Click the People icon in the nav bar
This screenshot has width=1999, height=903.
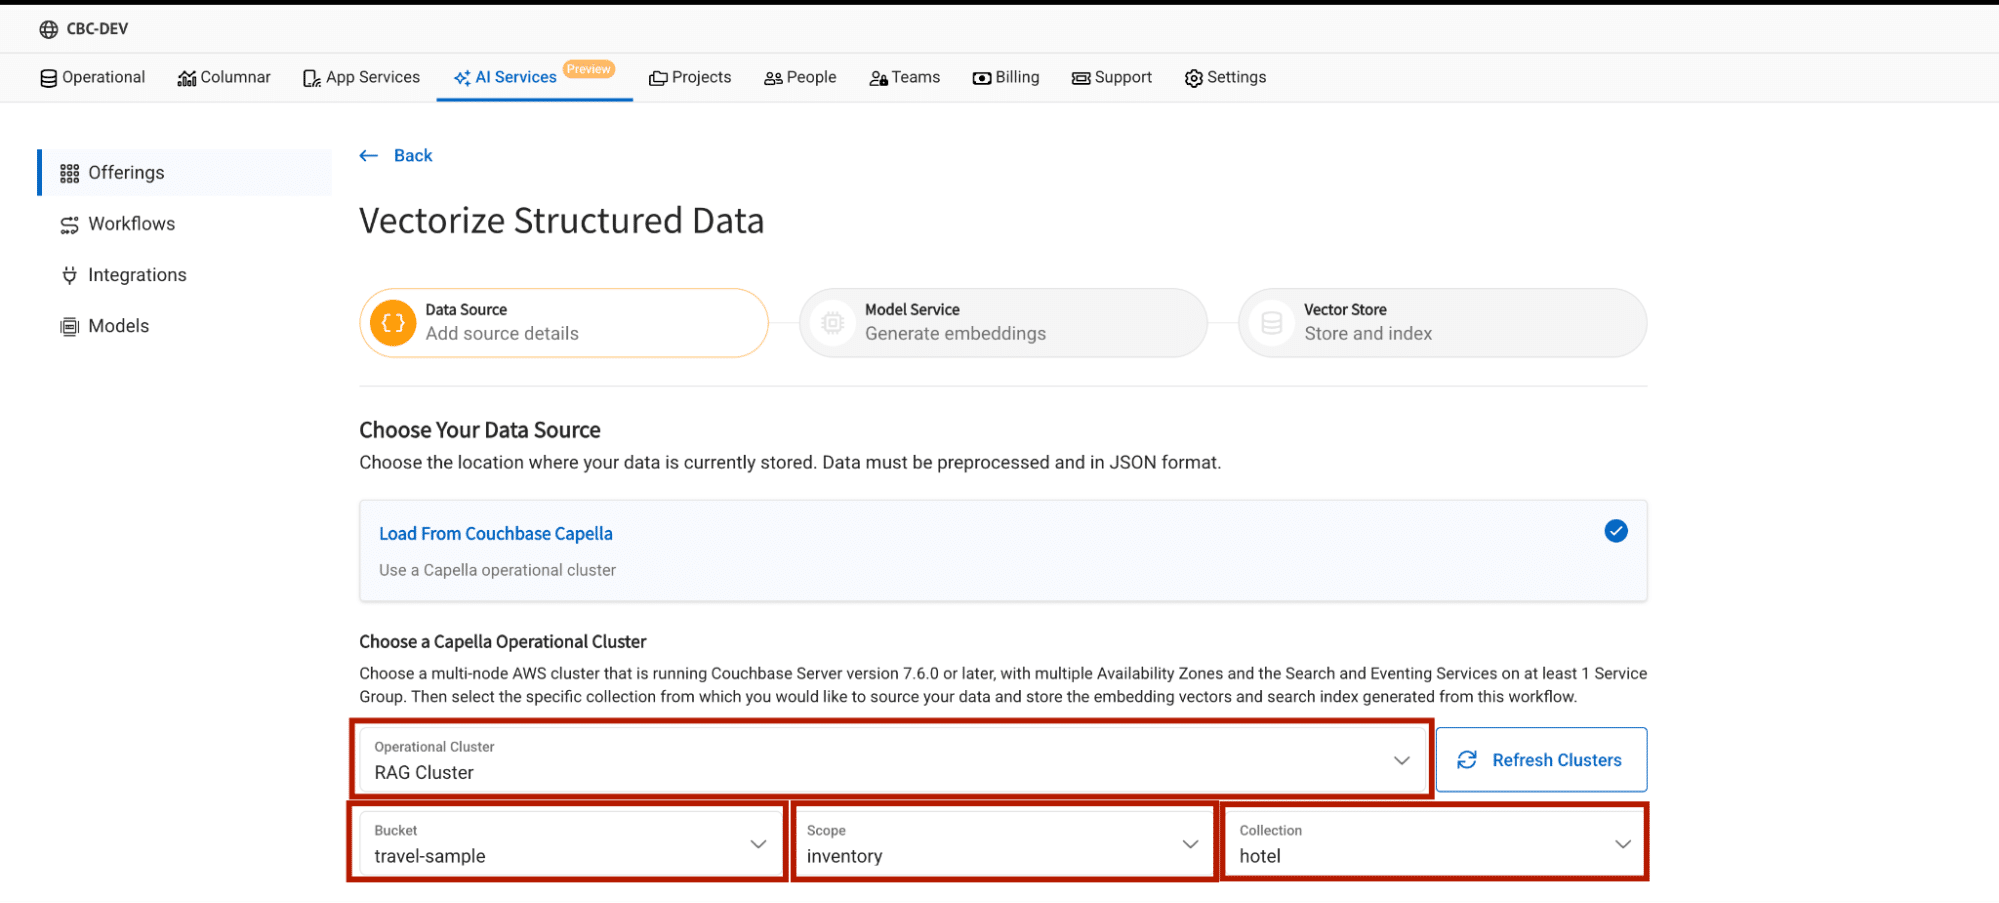[773, 78]
